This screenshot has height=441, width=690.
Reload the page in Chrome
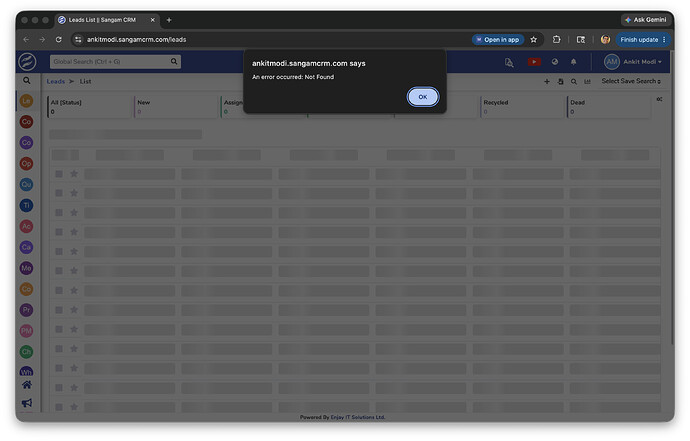tap(59, 40)
